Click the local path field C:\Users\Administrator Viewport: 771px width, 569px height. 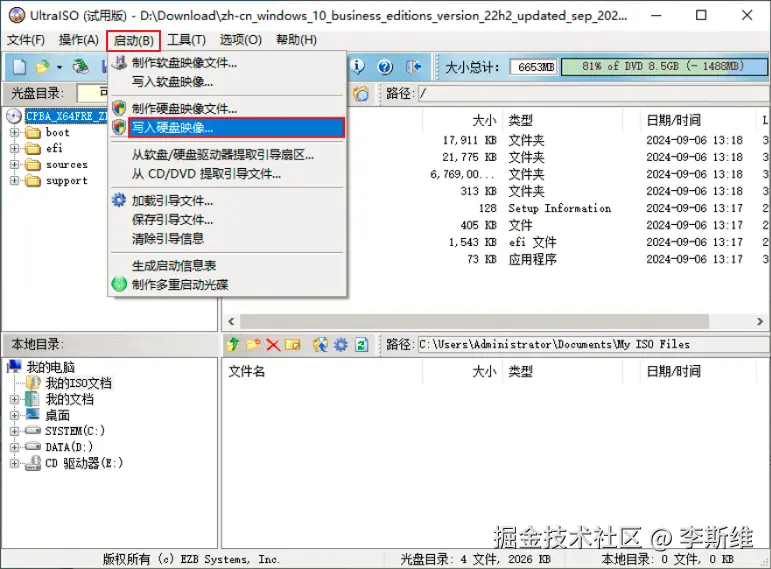pos(593,344)
